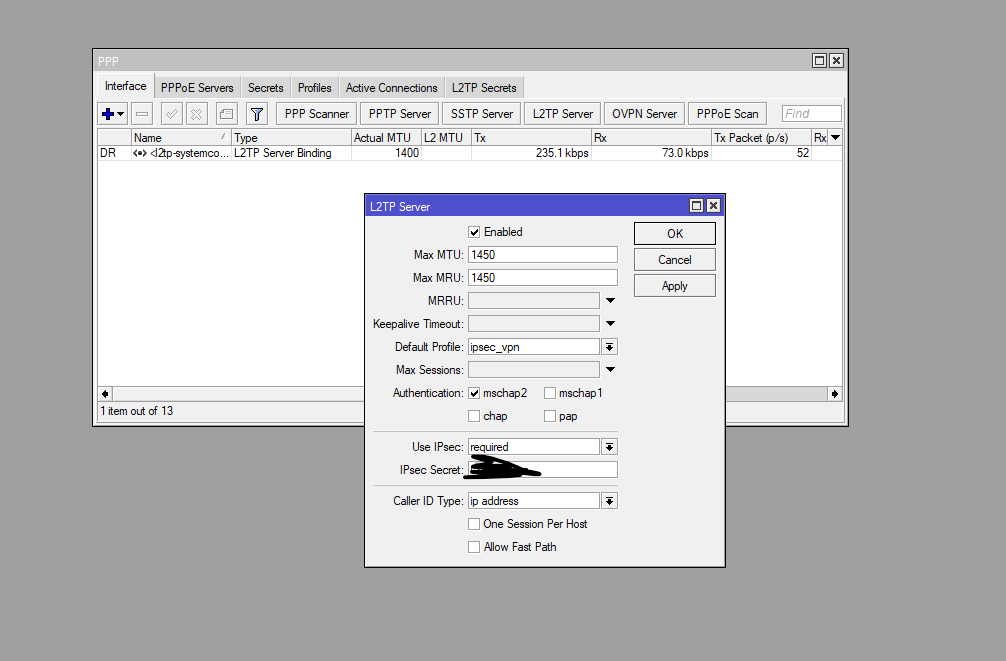The height and width of the screenshot is (661, 1006).
Task: Click the Apply button in L2TP Server
Action: coord(674,286)
